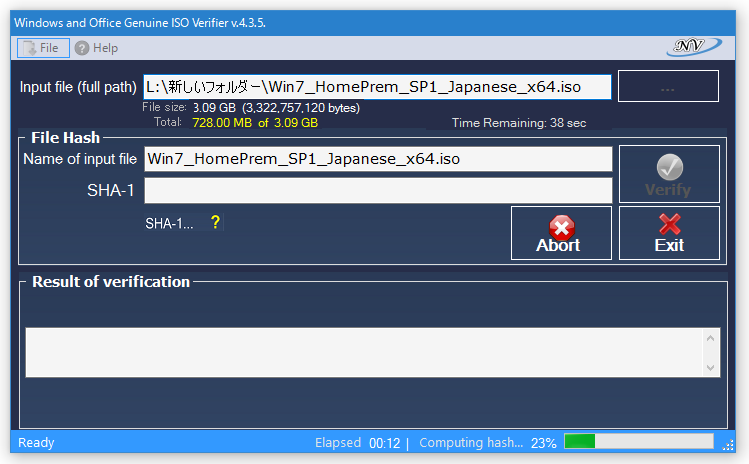749x464 pixels.
Task: Click the Verify checkmark button
Action: point(669,174)
